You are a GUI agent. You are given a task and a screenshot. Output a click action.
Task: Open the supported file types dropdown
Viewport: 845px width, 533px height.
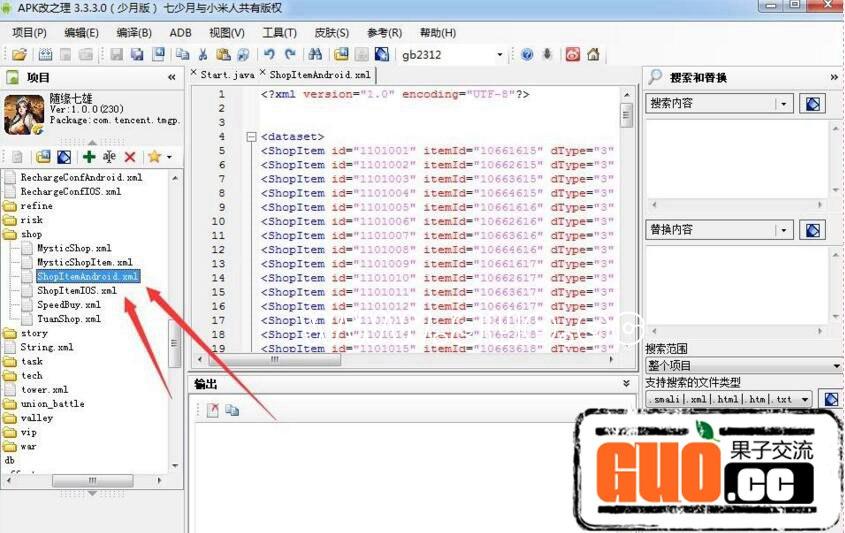[805, 399]
